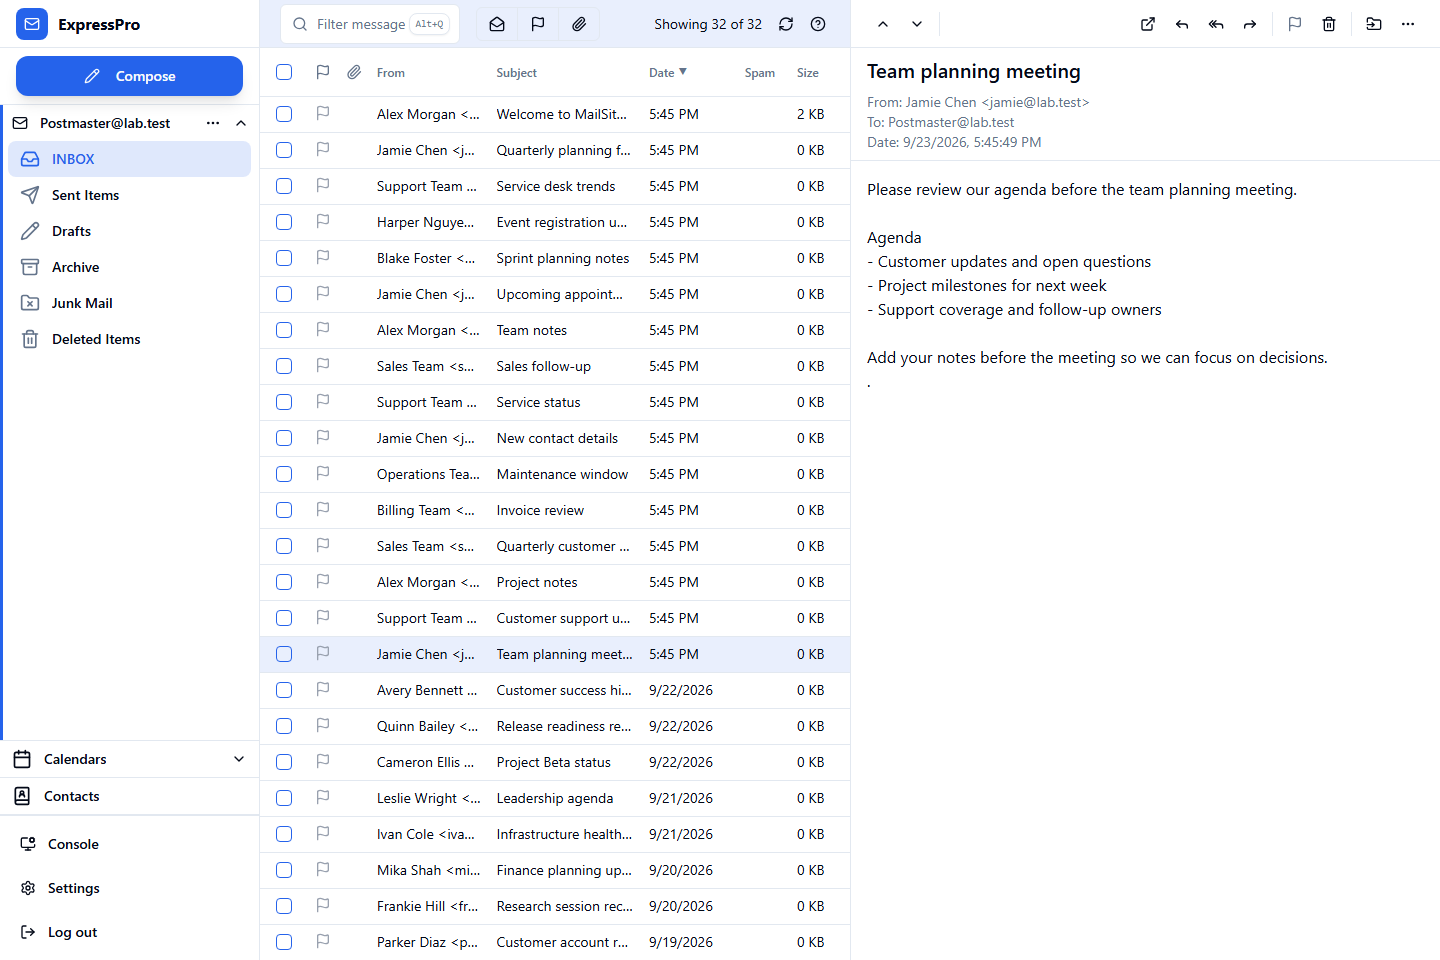
Task: Sort by the attachment column header
Action: (x=354, y=72)
